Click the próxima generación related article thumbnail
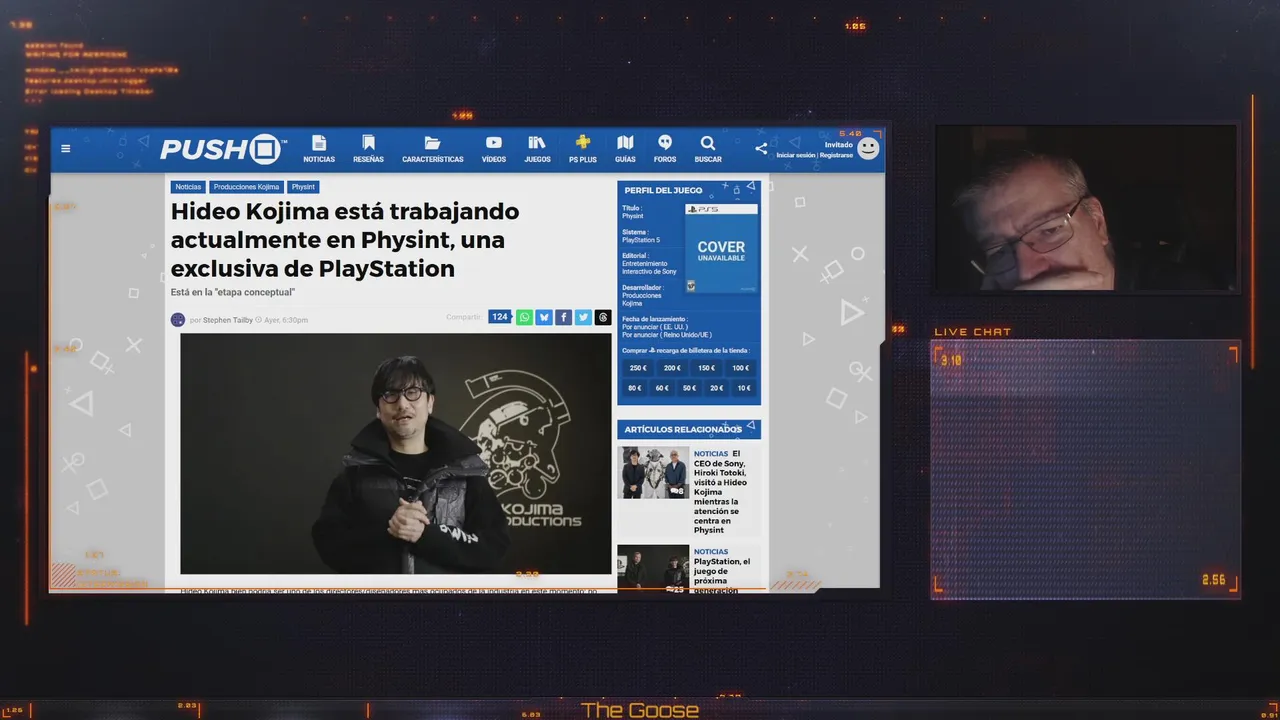1280x720 pixels. tap(653, 569)
